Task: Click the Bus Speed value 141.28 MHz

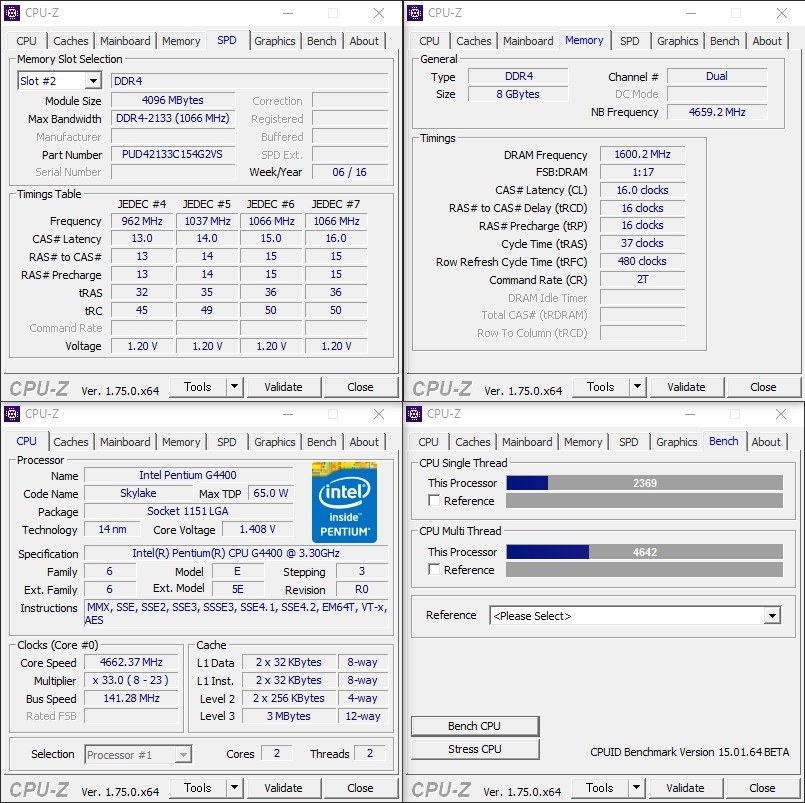Action: point(131,698)
